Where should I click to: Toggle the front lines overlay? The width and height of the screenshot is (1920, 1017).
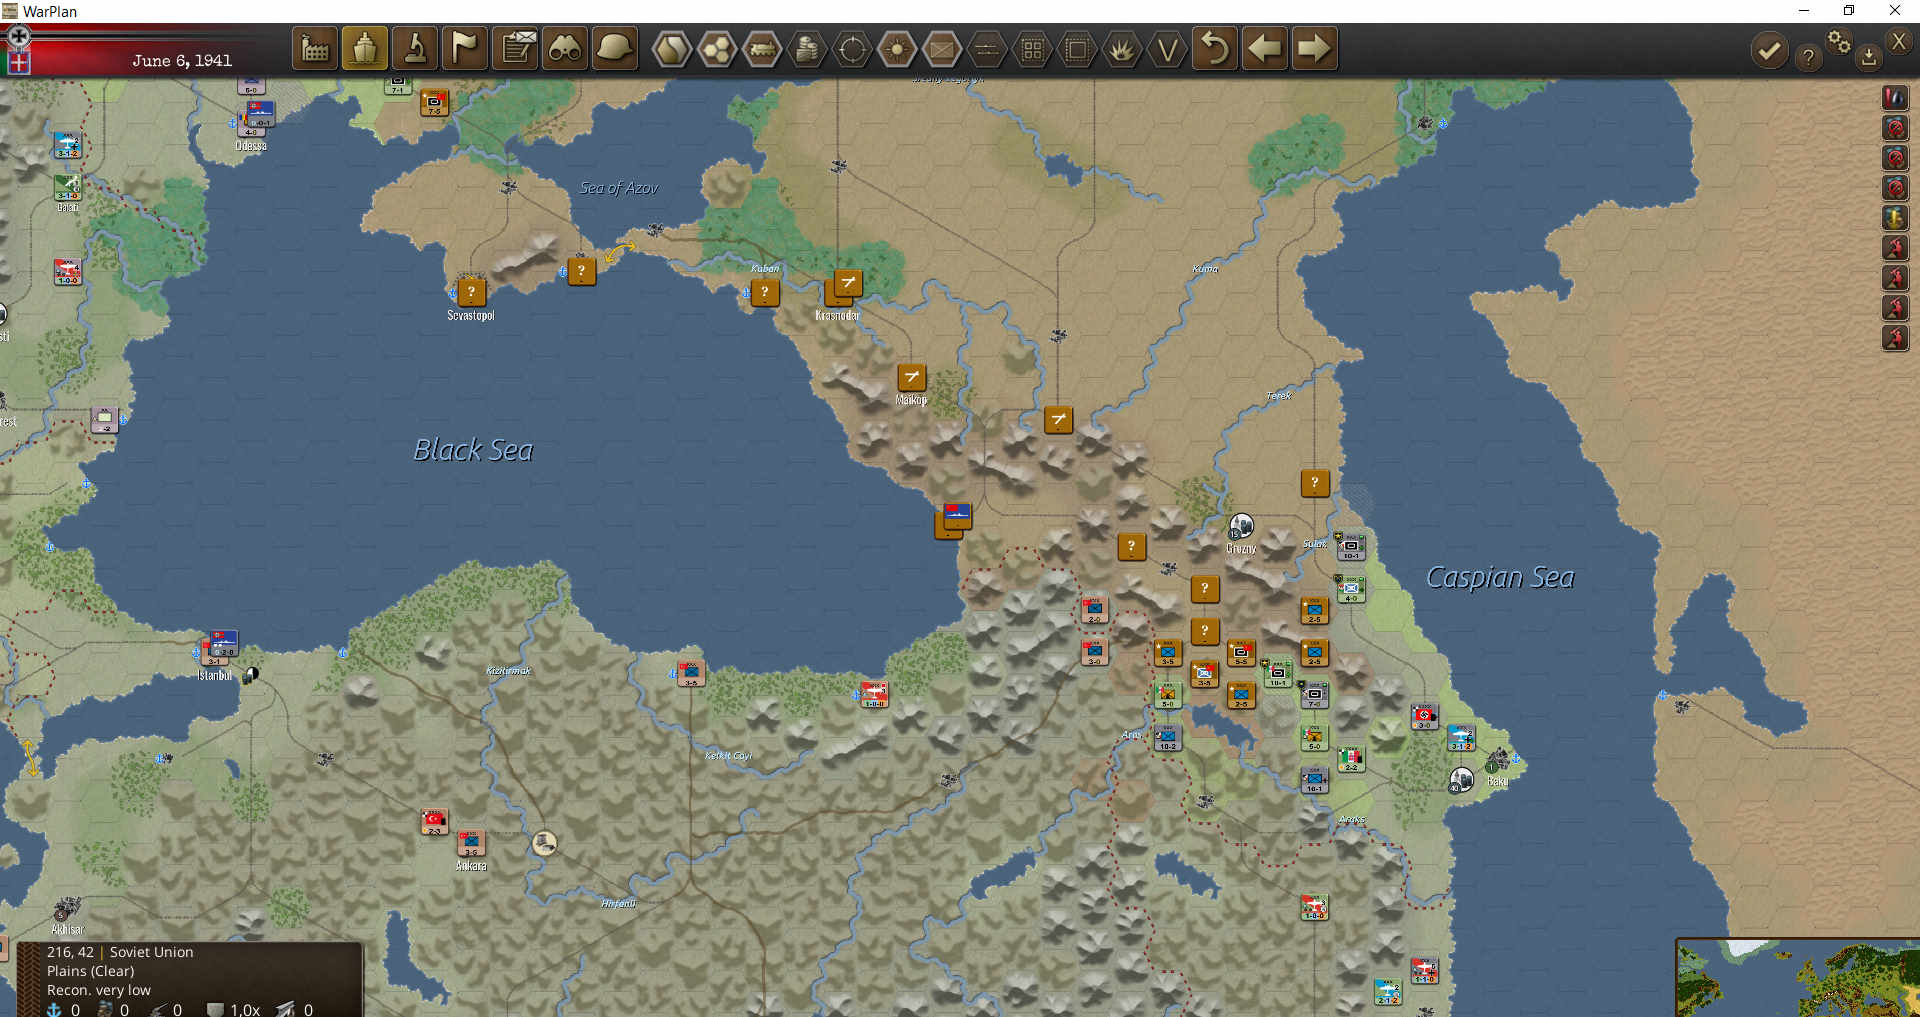(987, 49)
